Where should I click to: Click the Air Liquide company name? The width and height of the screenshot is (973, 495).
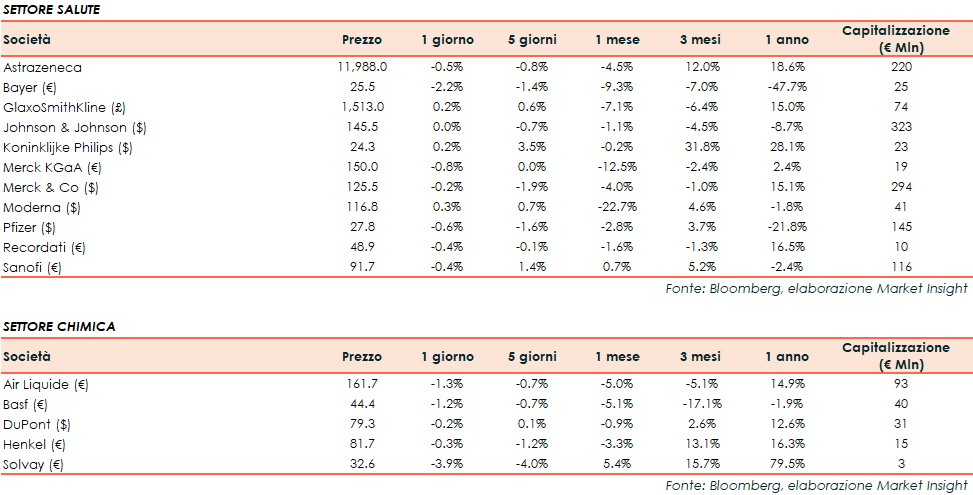[46, 384]
